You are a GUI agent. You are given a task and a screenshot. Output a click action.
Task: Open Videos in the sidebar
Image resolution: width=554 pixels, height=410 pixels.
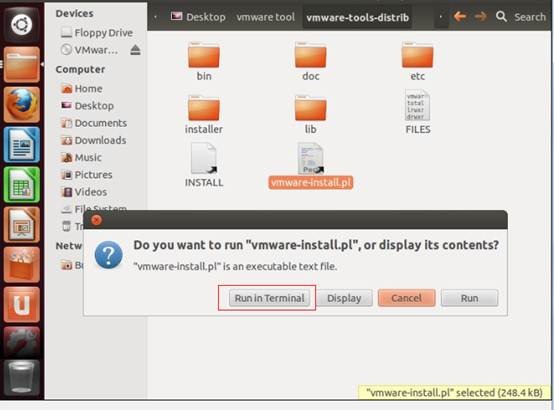click(84, 192)
